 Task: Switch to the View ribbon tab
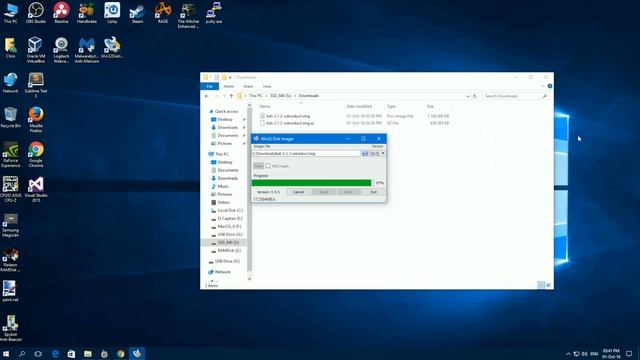[x=267, y=86]
